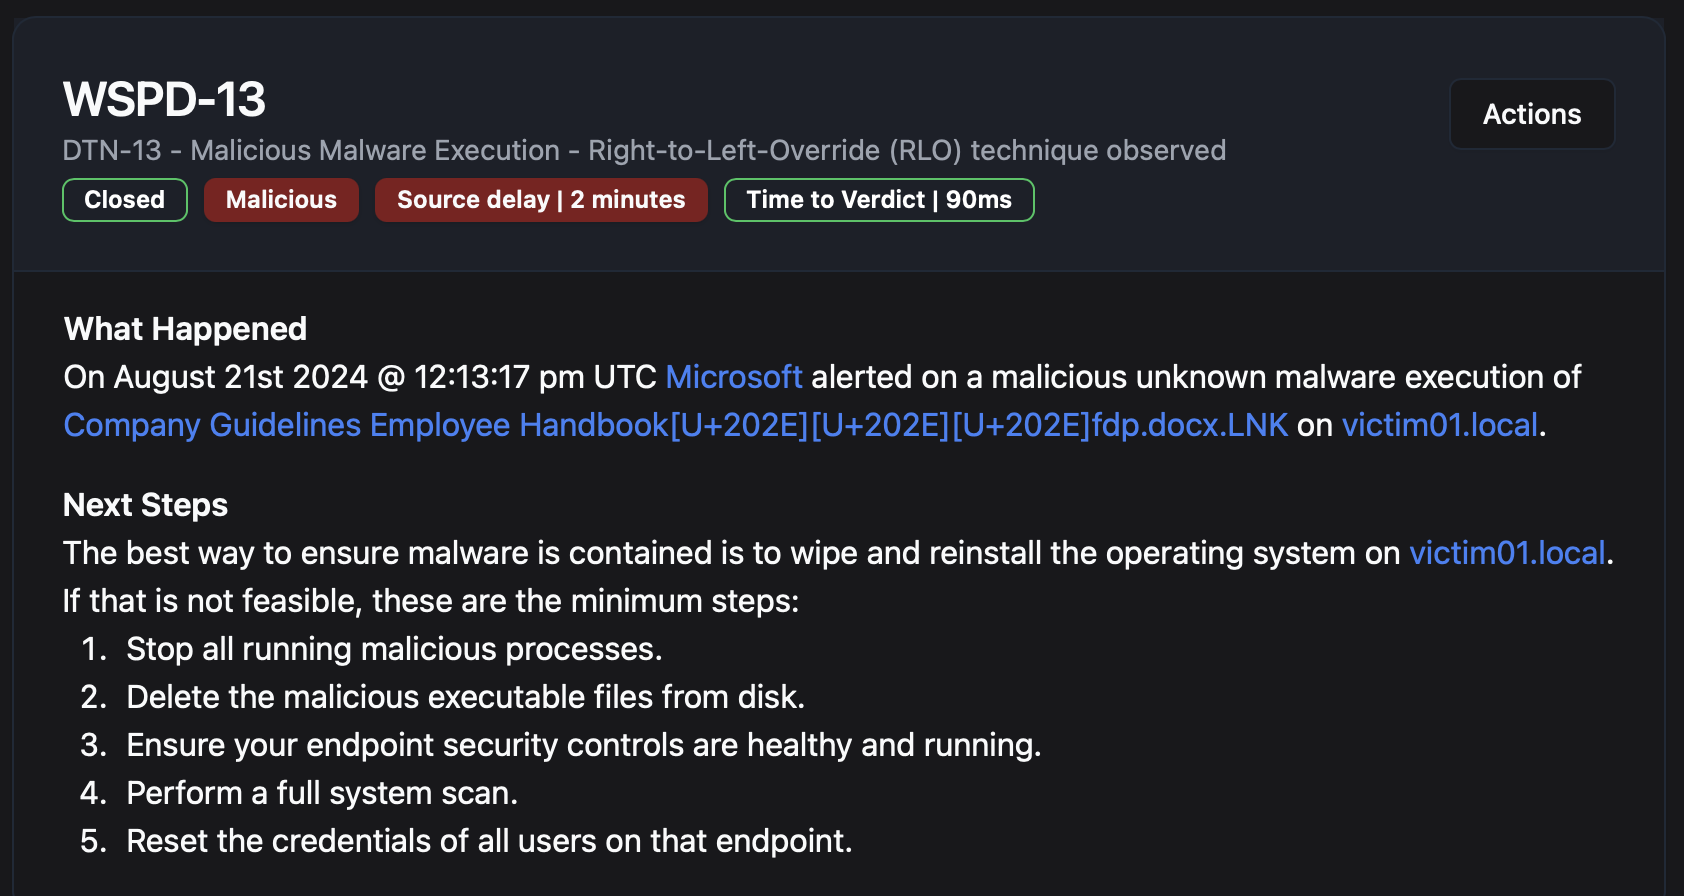The image size is (1684, 896).
Task: Click the incident header area
Action: click(x=800, y=140)
